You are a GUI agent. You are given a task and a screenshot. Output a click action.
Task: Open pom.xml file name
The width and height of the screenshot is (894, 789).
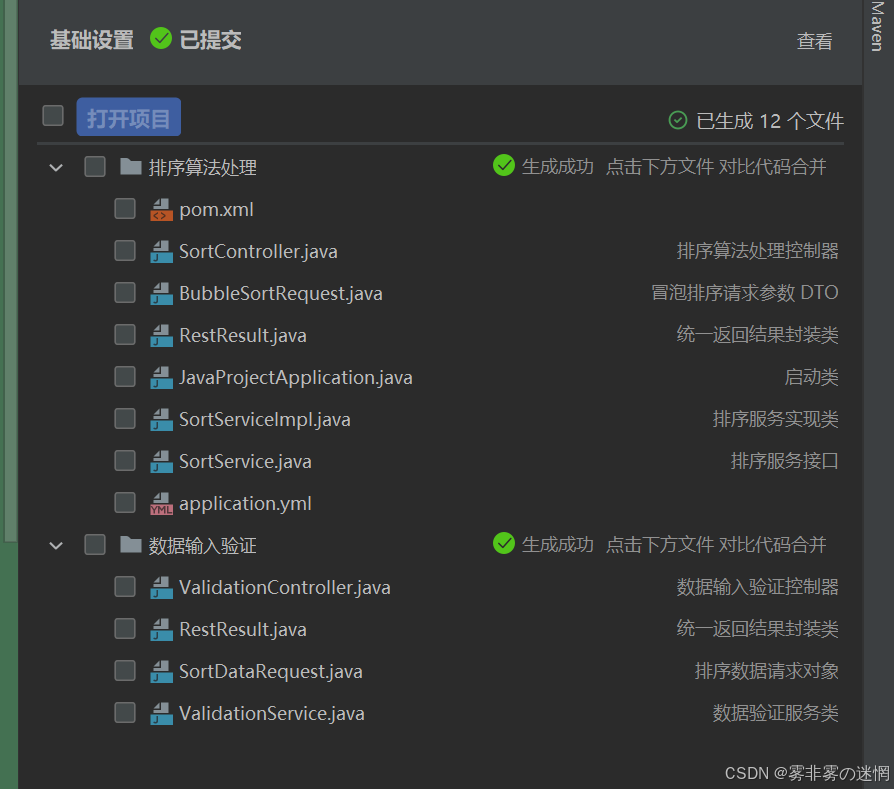point(217,210)
